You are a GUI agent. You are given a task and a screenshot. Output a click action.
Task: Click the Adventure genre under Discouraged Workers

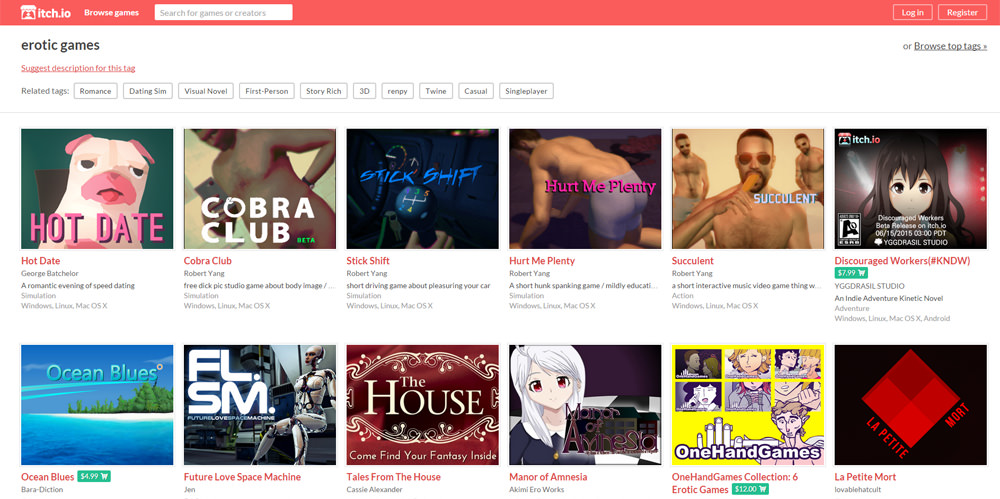click(x=852, y=308)
